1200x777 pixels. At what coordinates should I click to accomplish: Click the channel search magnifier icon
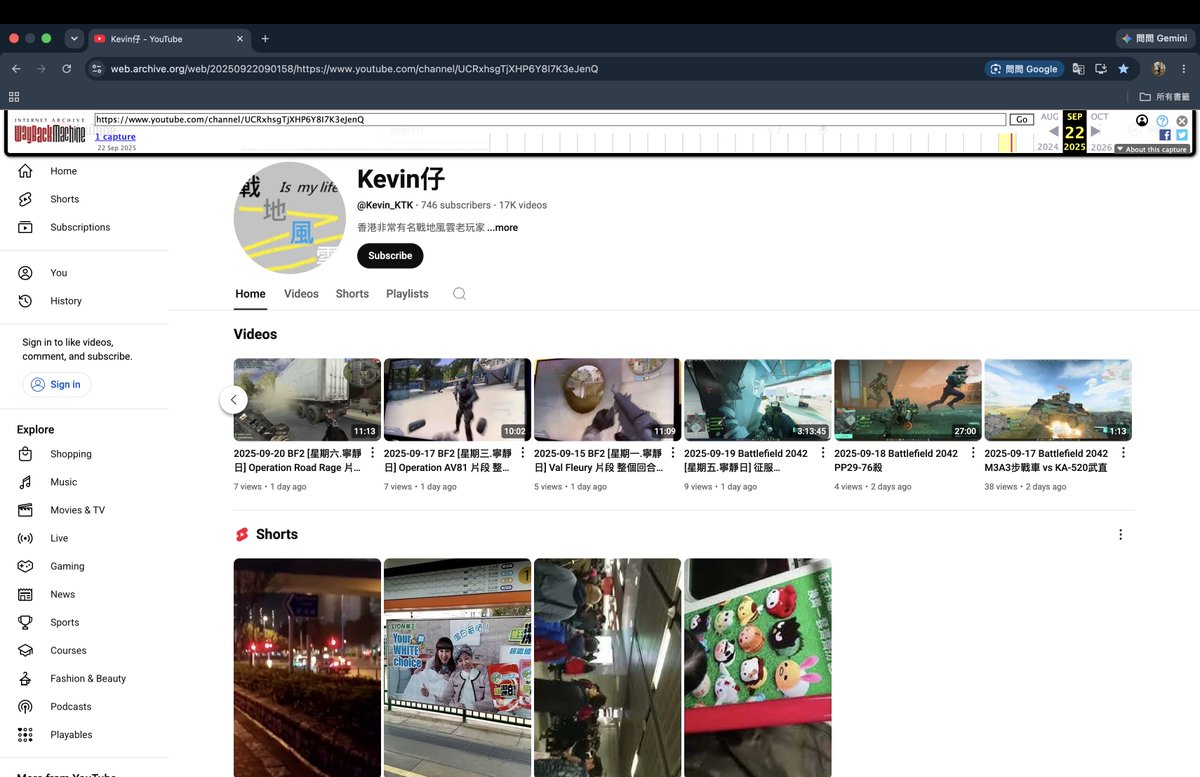click(x=459, y=294)
